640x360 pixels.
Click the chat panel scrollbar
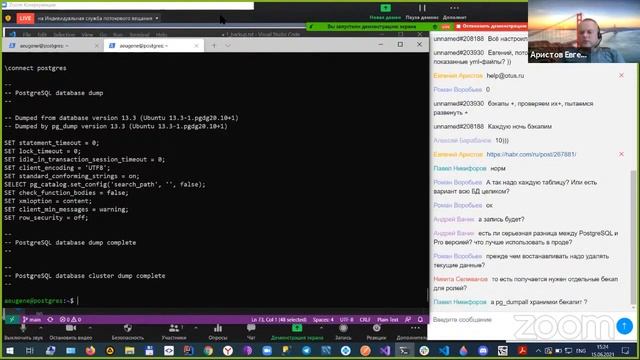pos(633,237)
